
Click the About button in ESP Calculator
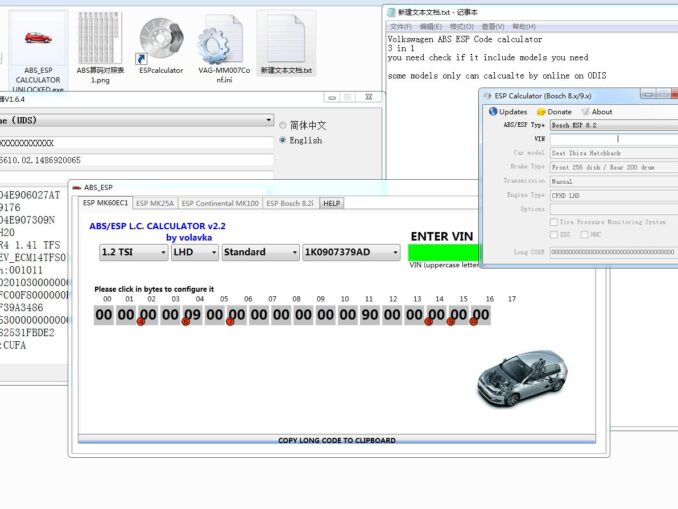coord(597,112)
